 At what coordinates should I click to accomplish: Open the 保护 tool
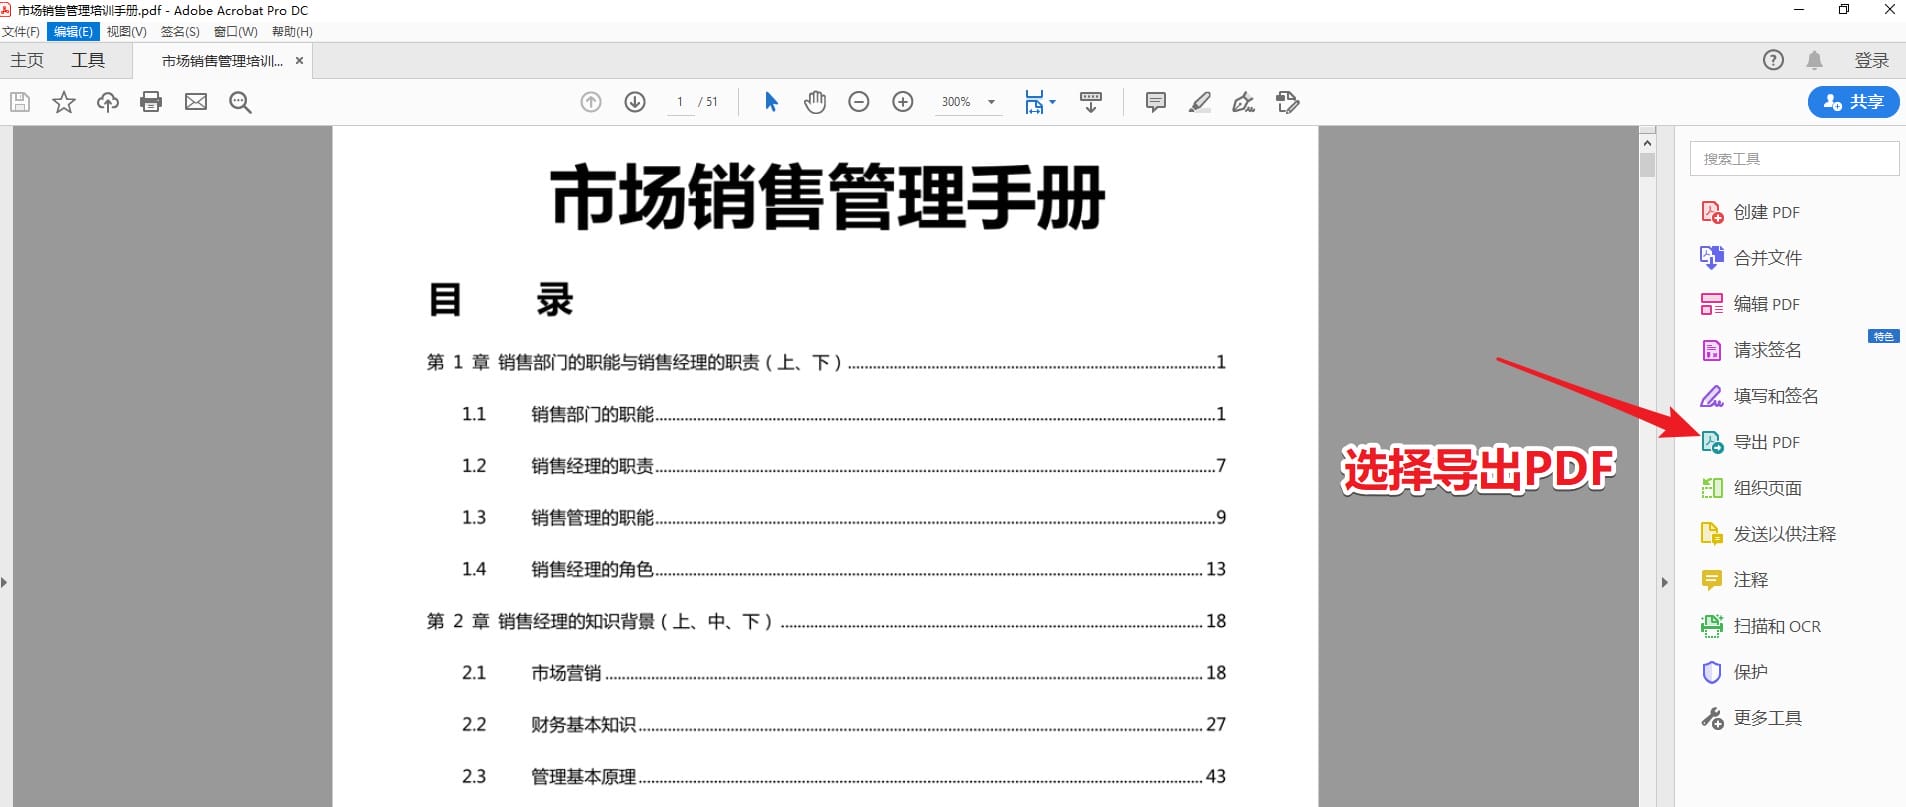pos(1735,672)
